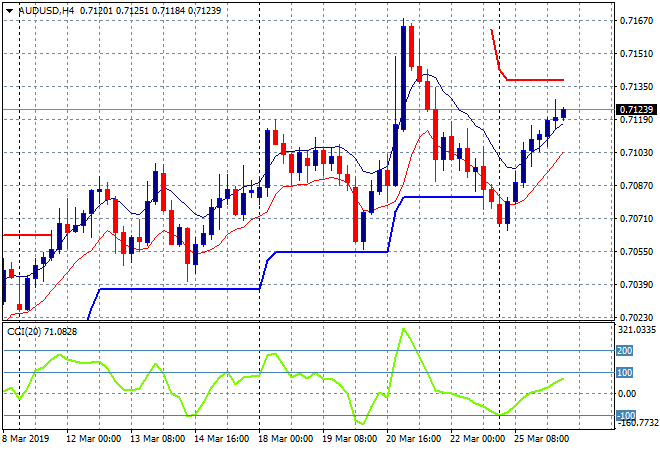
Task: Click the CCI scale value -160.7732
Action: (637, 422)
